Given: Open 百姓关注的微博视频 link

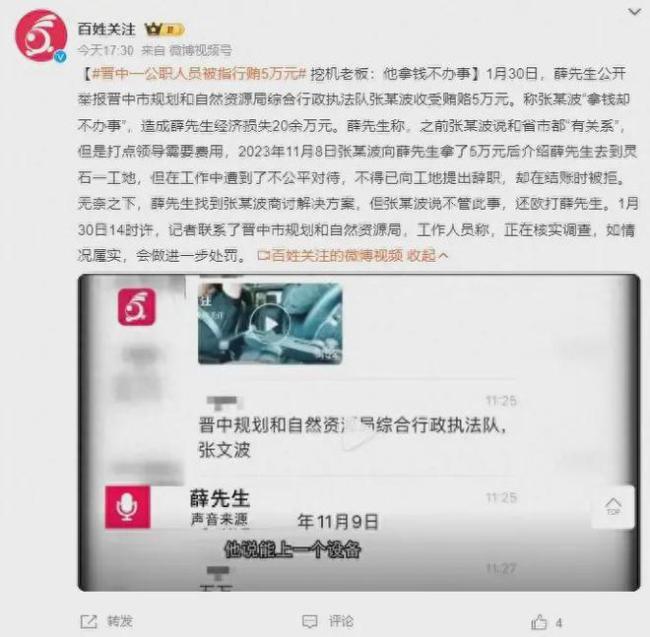Looking at the screenshot, I should (x=330, y=256).
